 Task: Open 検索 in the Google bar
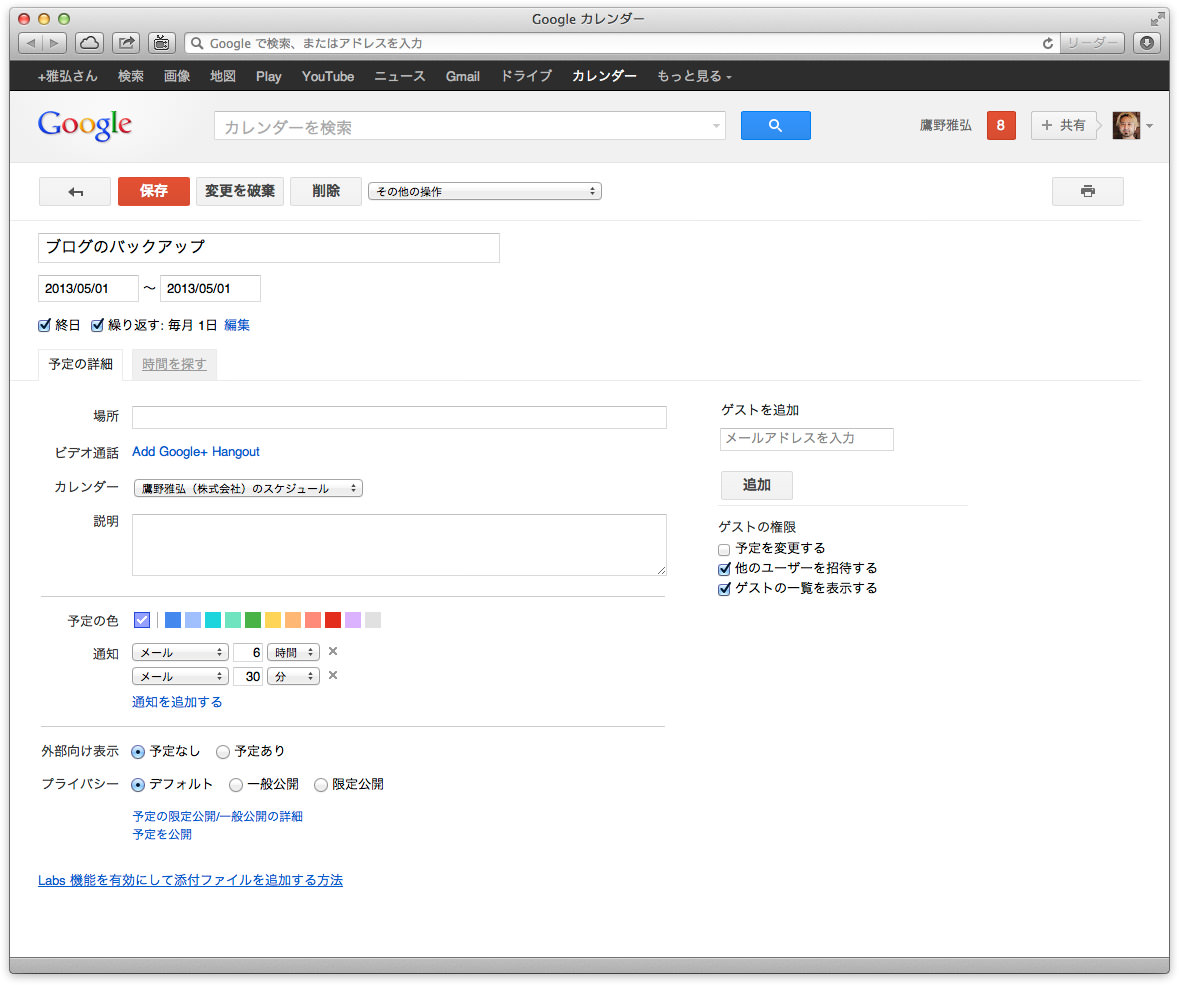click(131, 76)
